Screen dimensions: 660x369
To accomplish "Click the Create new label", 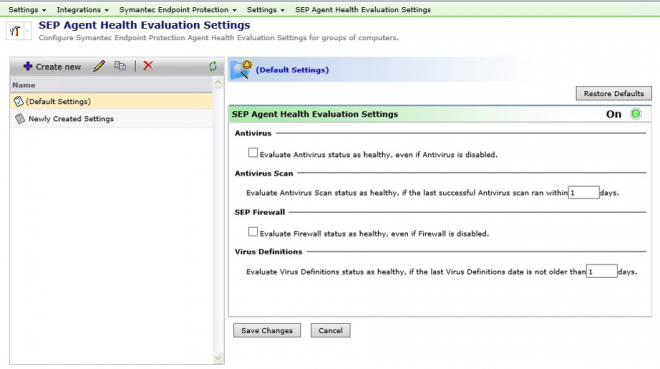I will pos(58,66).
